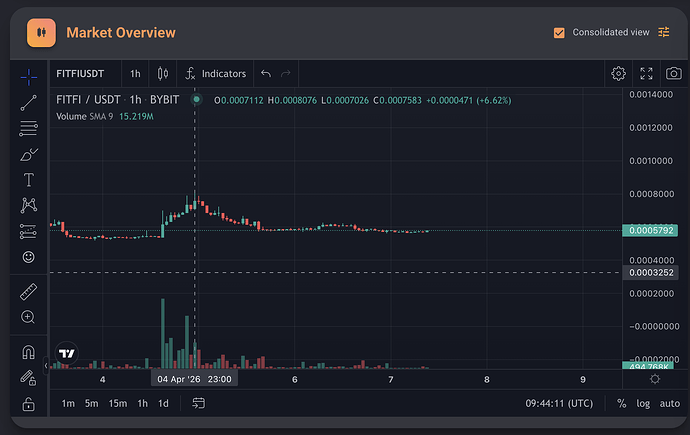
Task: Redo the chart action
Action: (x=286, y=73)
